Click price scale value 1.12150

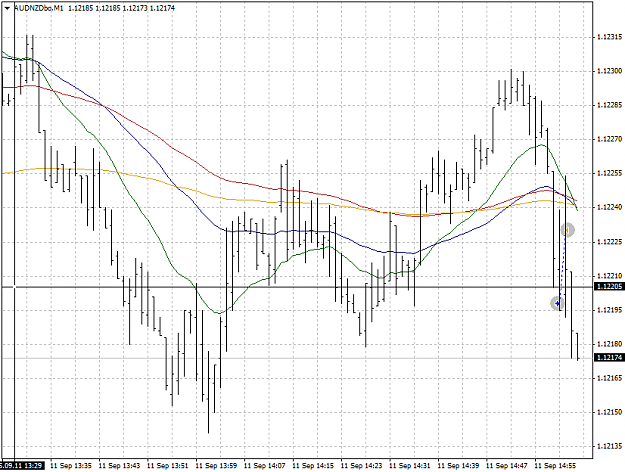(x=609, y=412)
